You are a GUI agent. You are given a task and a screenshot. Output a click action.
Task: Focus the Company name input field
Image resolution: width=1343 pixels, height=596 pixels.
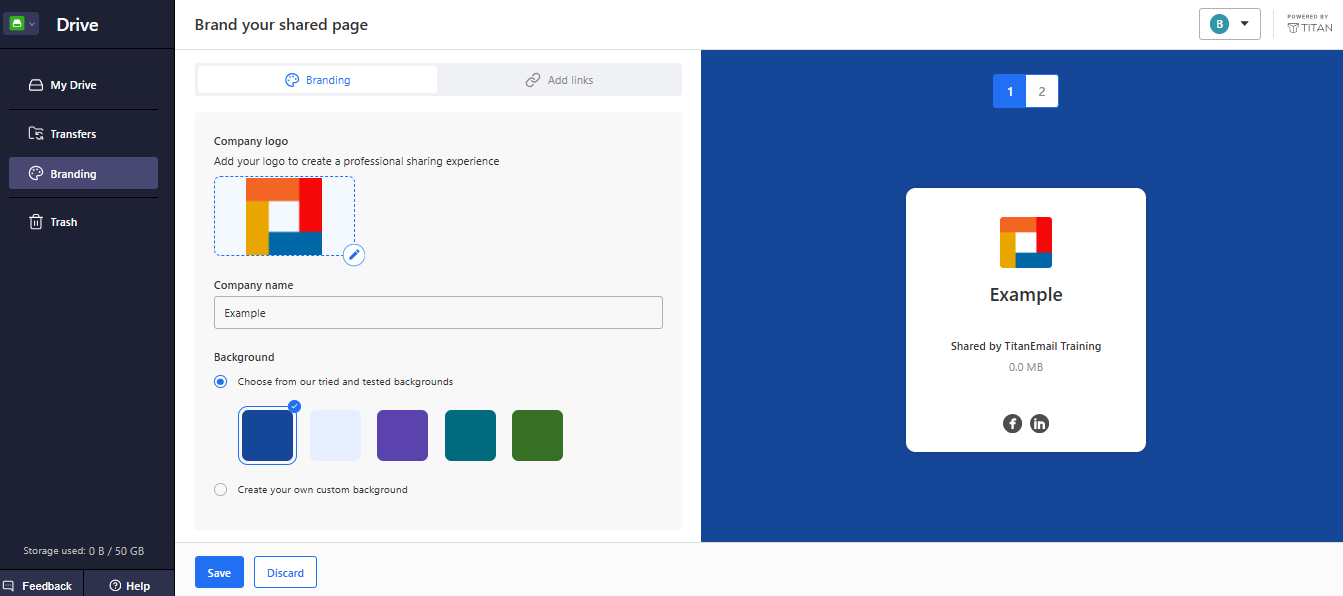point(438,313)
